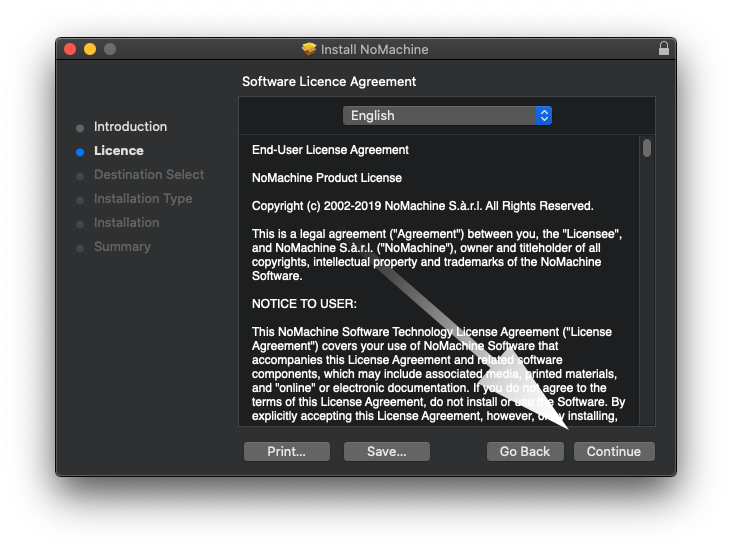Click the 'End-User License Agreement' heading
732x550 pixels.
click(x=330, y=150)
